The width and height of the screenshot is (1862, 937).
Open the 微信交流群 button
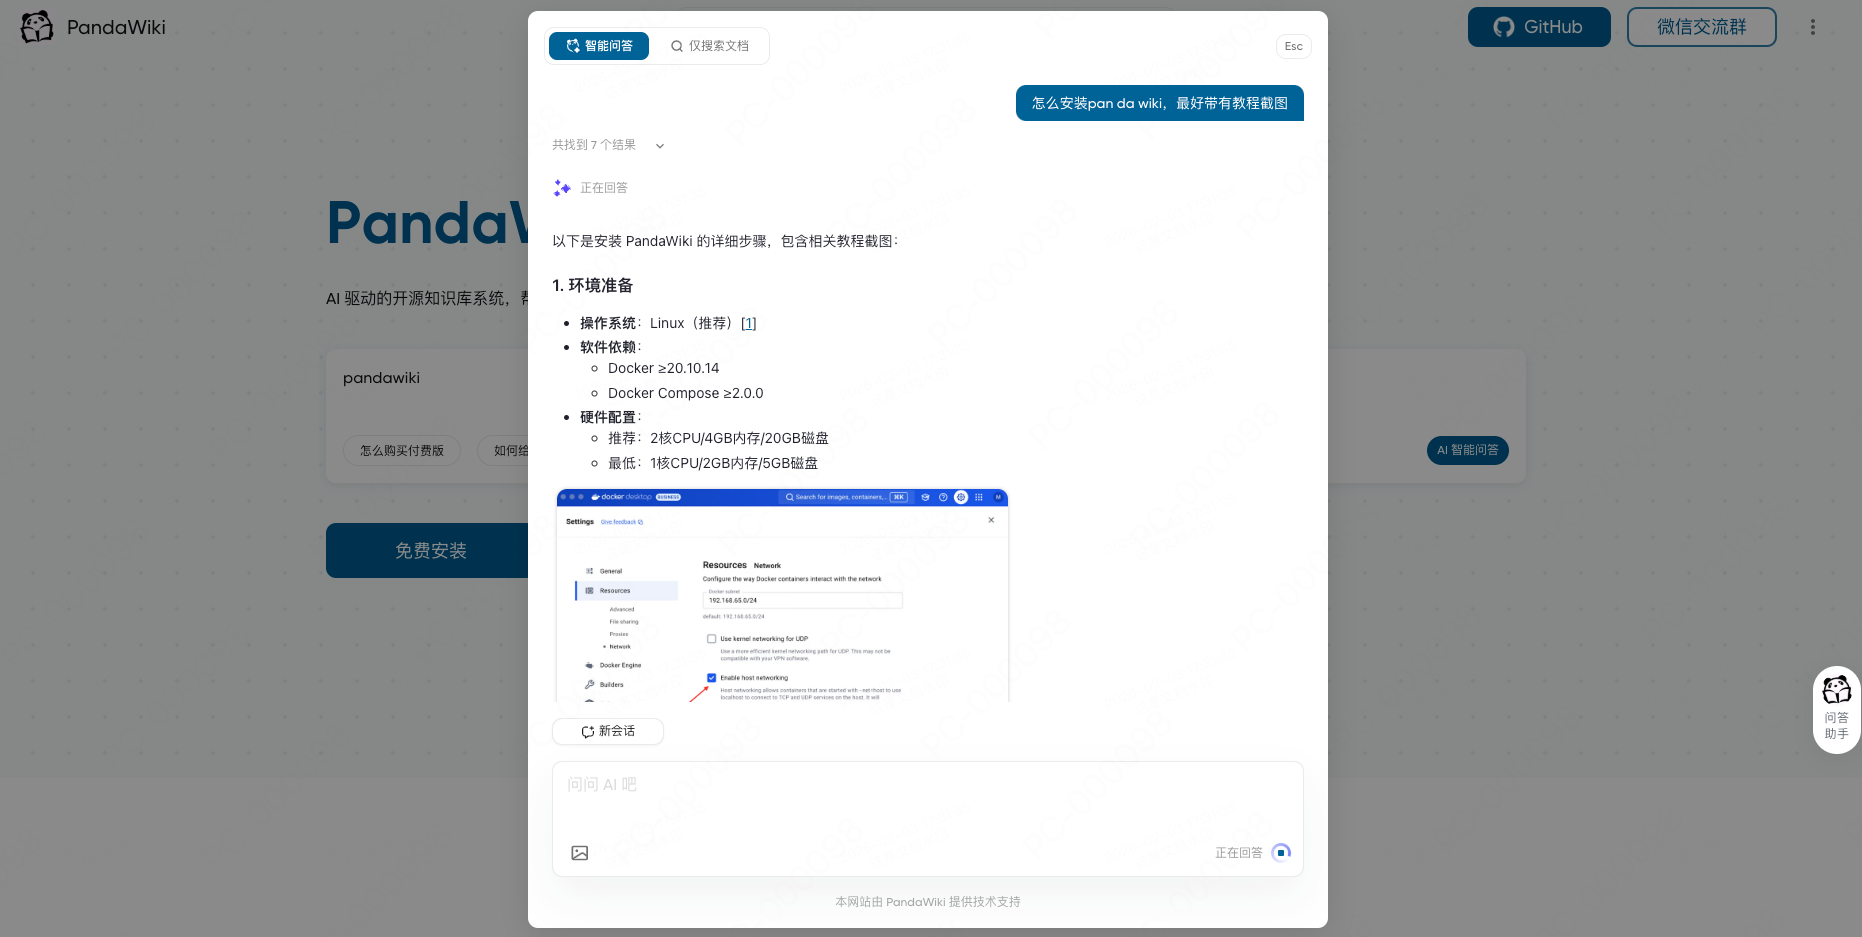tap(1701, 27)
